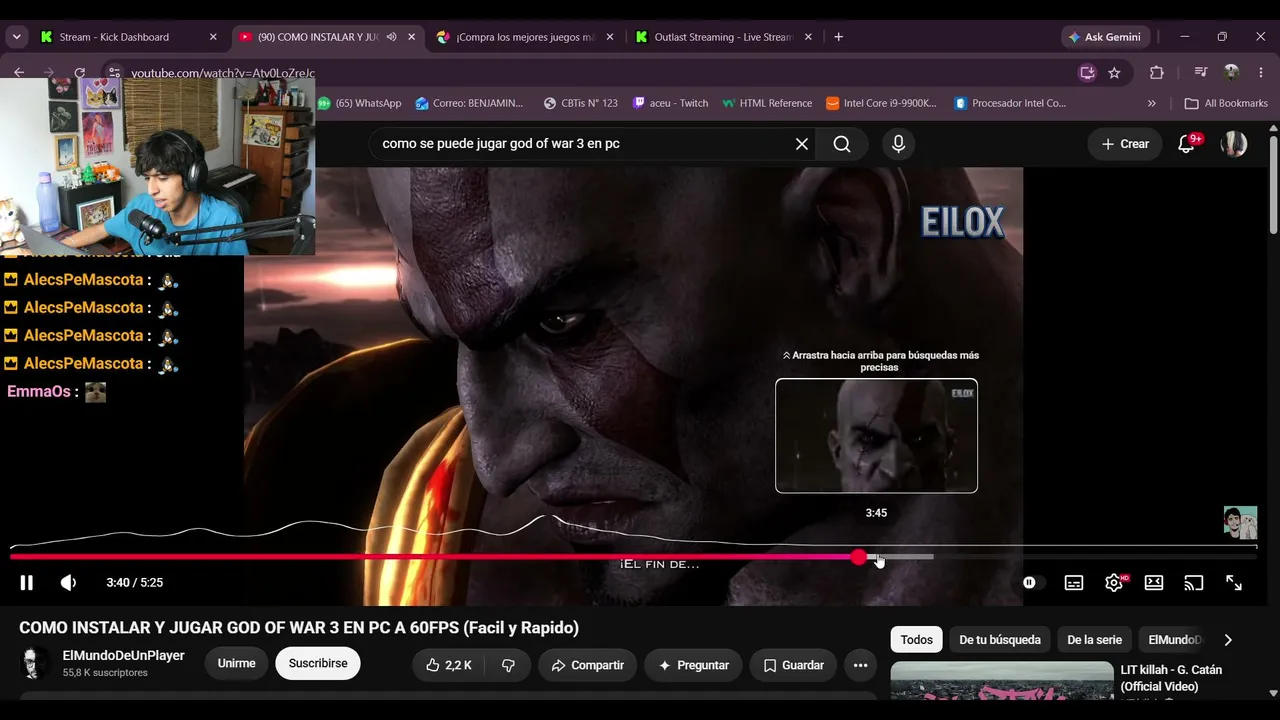The image size is (1280, 720).
Task: Go back to the previous page
Action: 19,73
